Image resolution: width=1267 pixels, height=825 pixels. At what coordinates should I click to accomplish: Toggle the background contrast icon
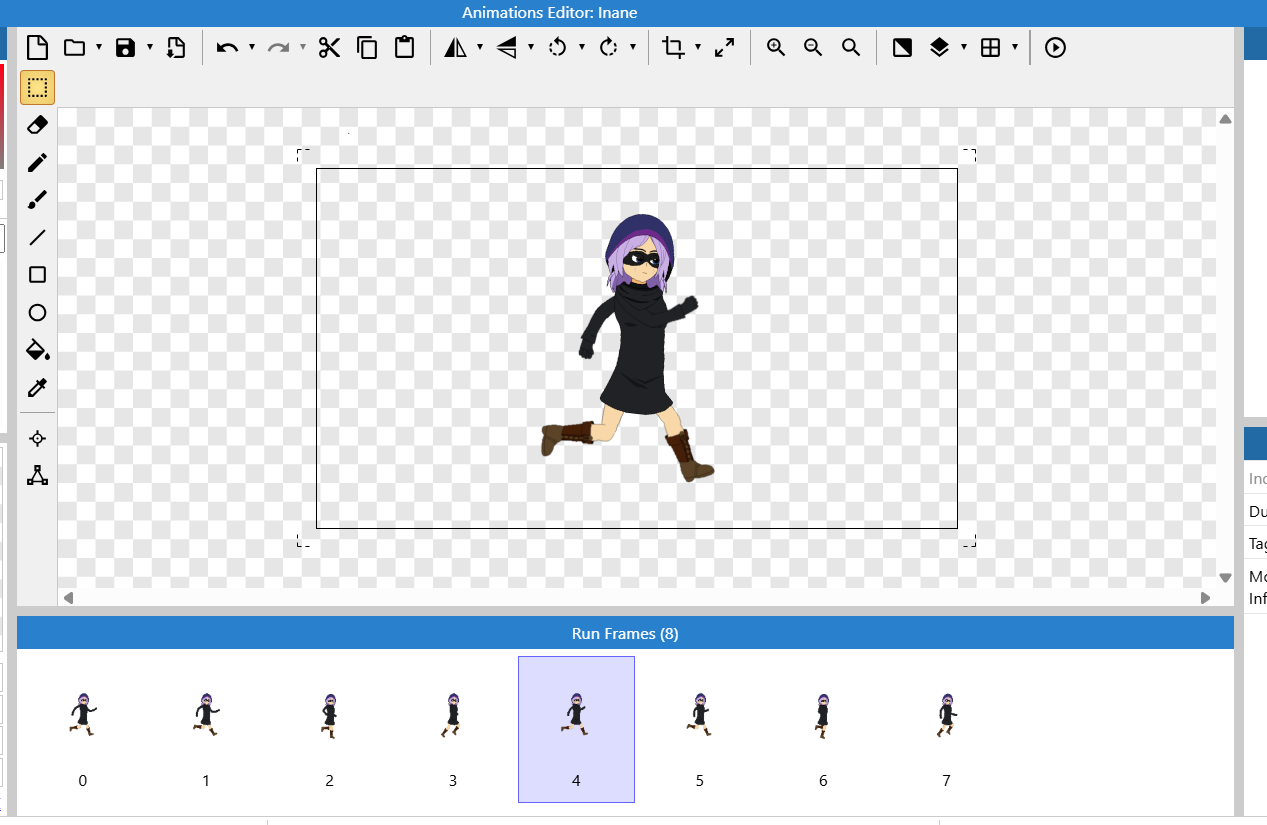(x=902, y=47)
